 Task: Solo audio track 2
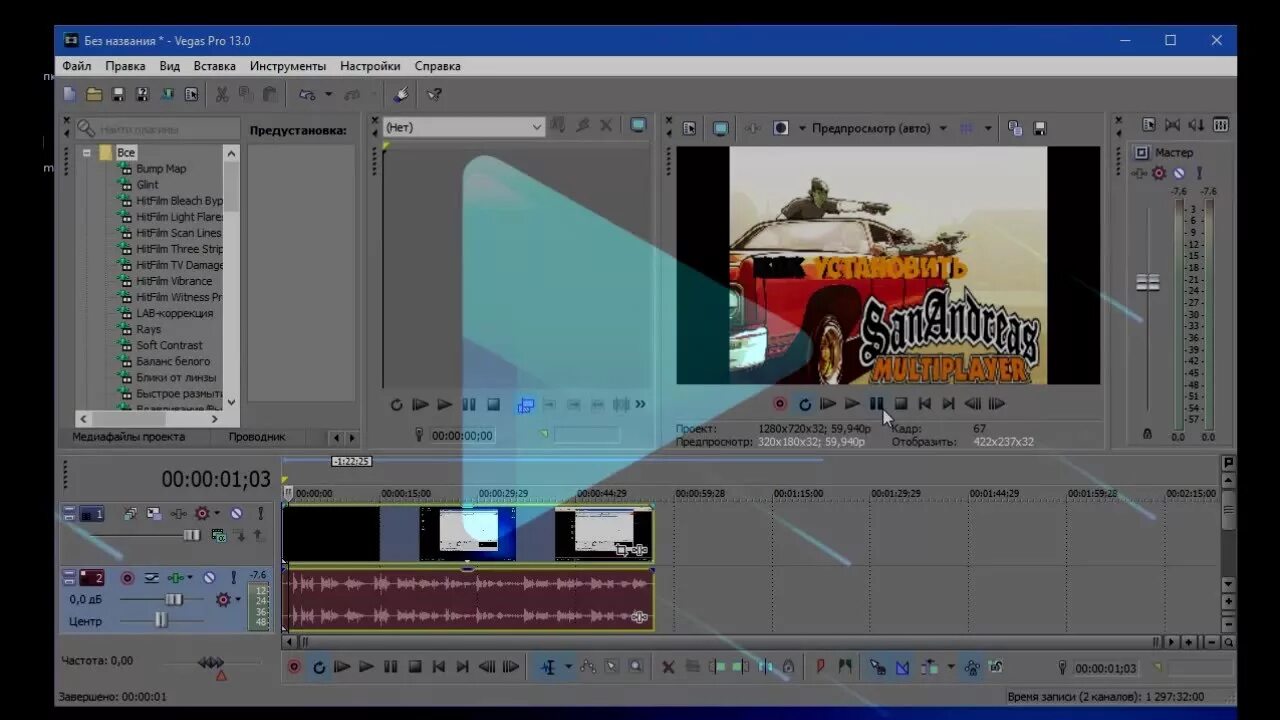coord(233,578)
